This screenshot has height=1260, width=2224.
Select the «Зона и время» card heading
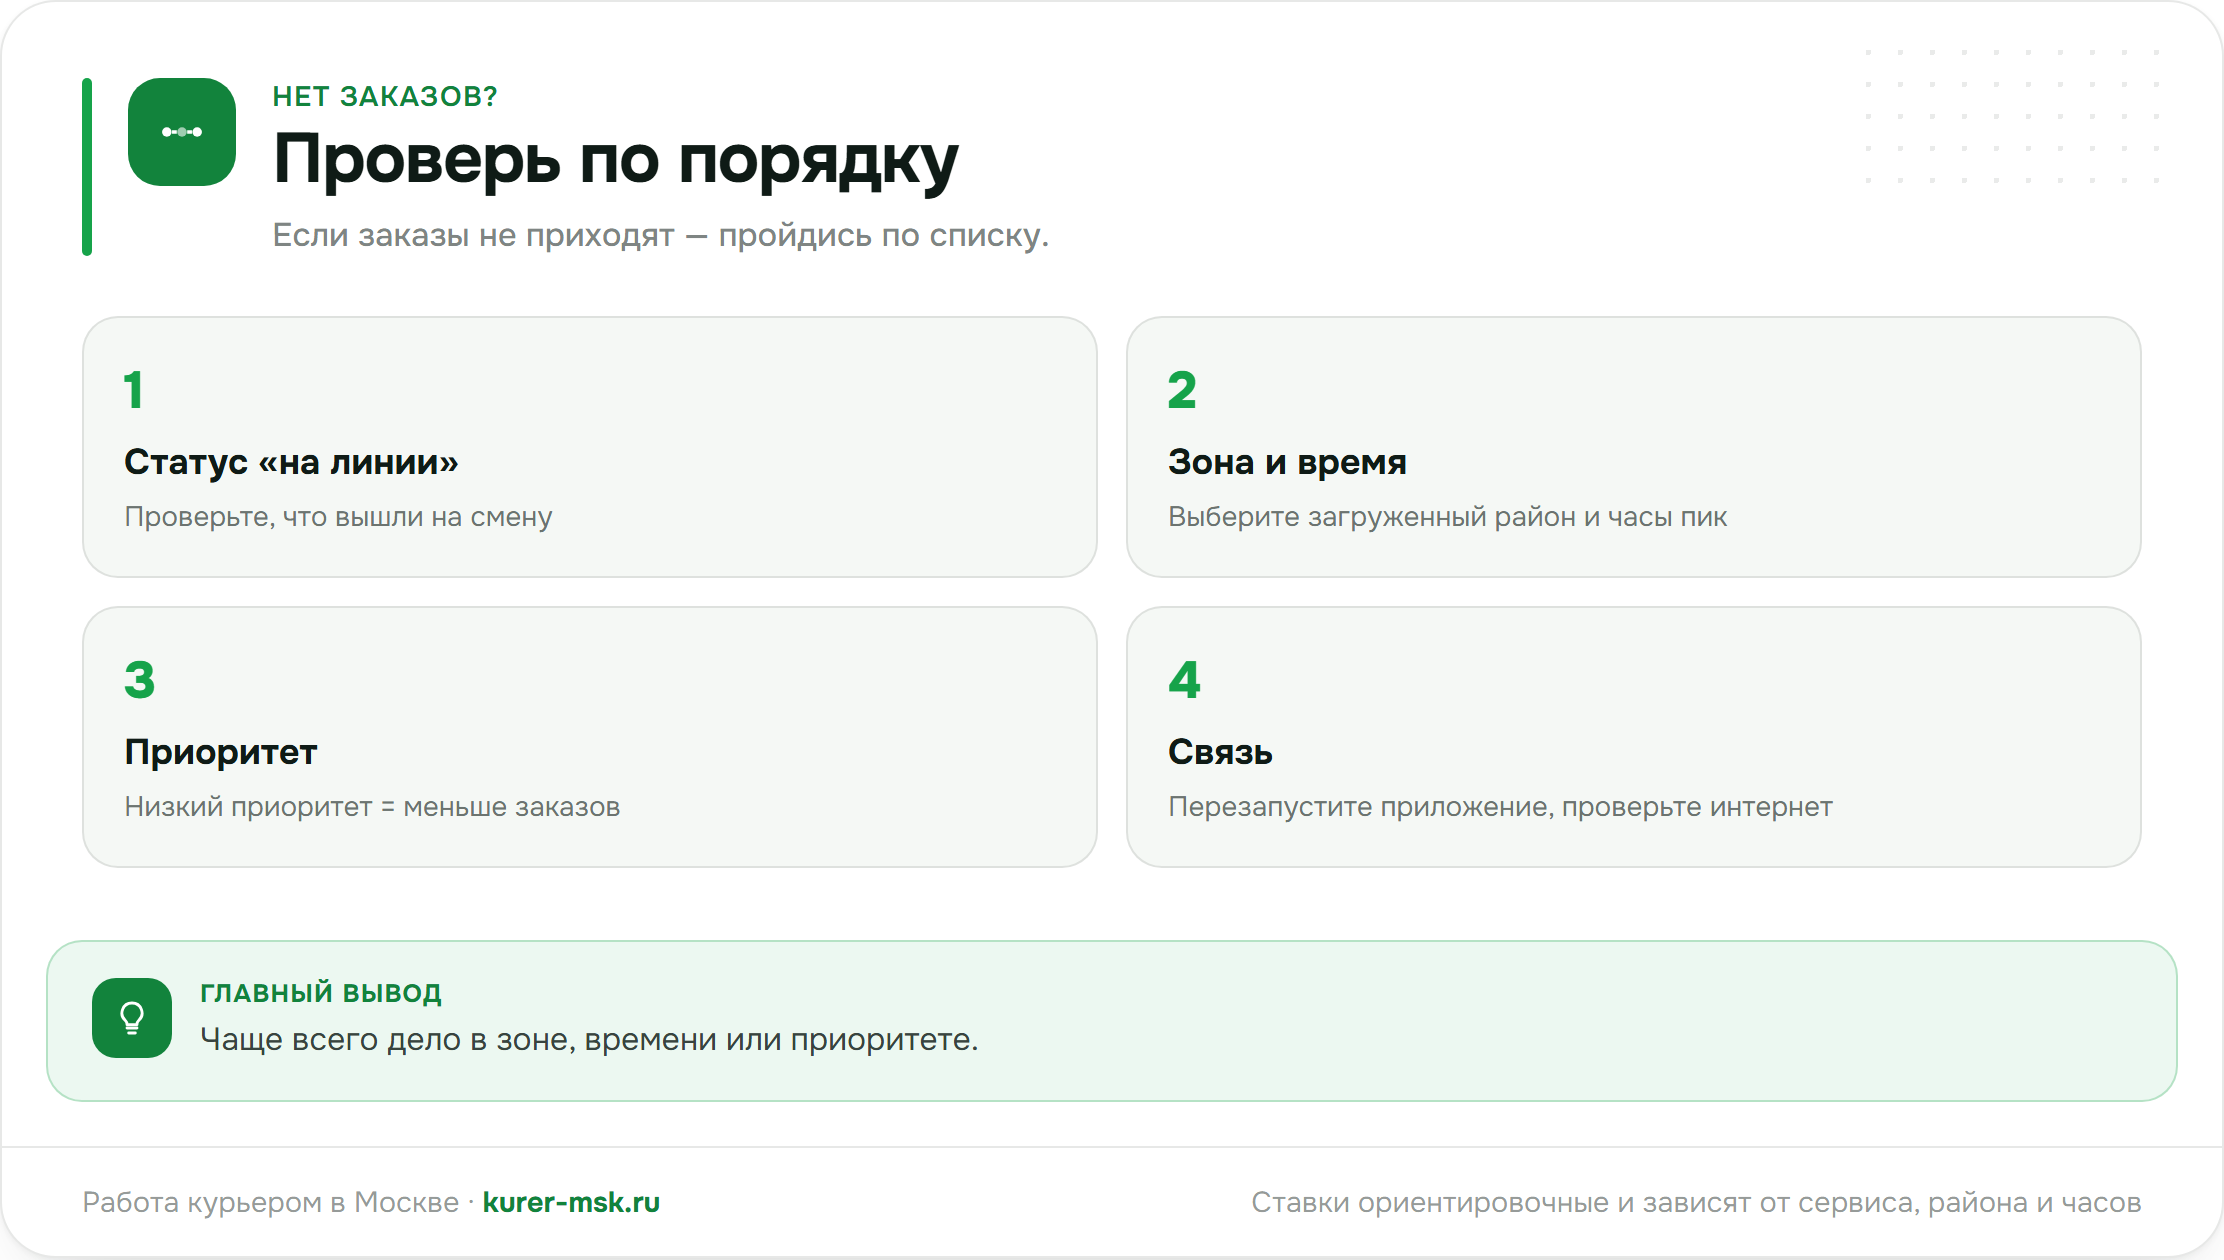(1287, 462)
